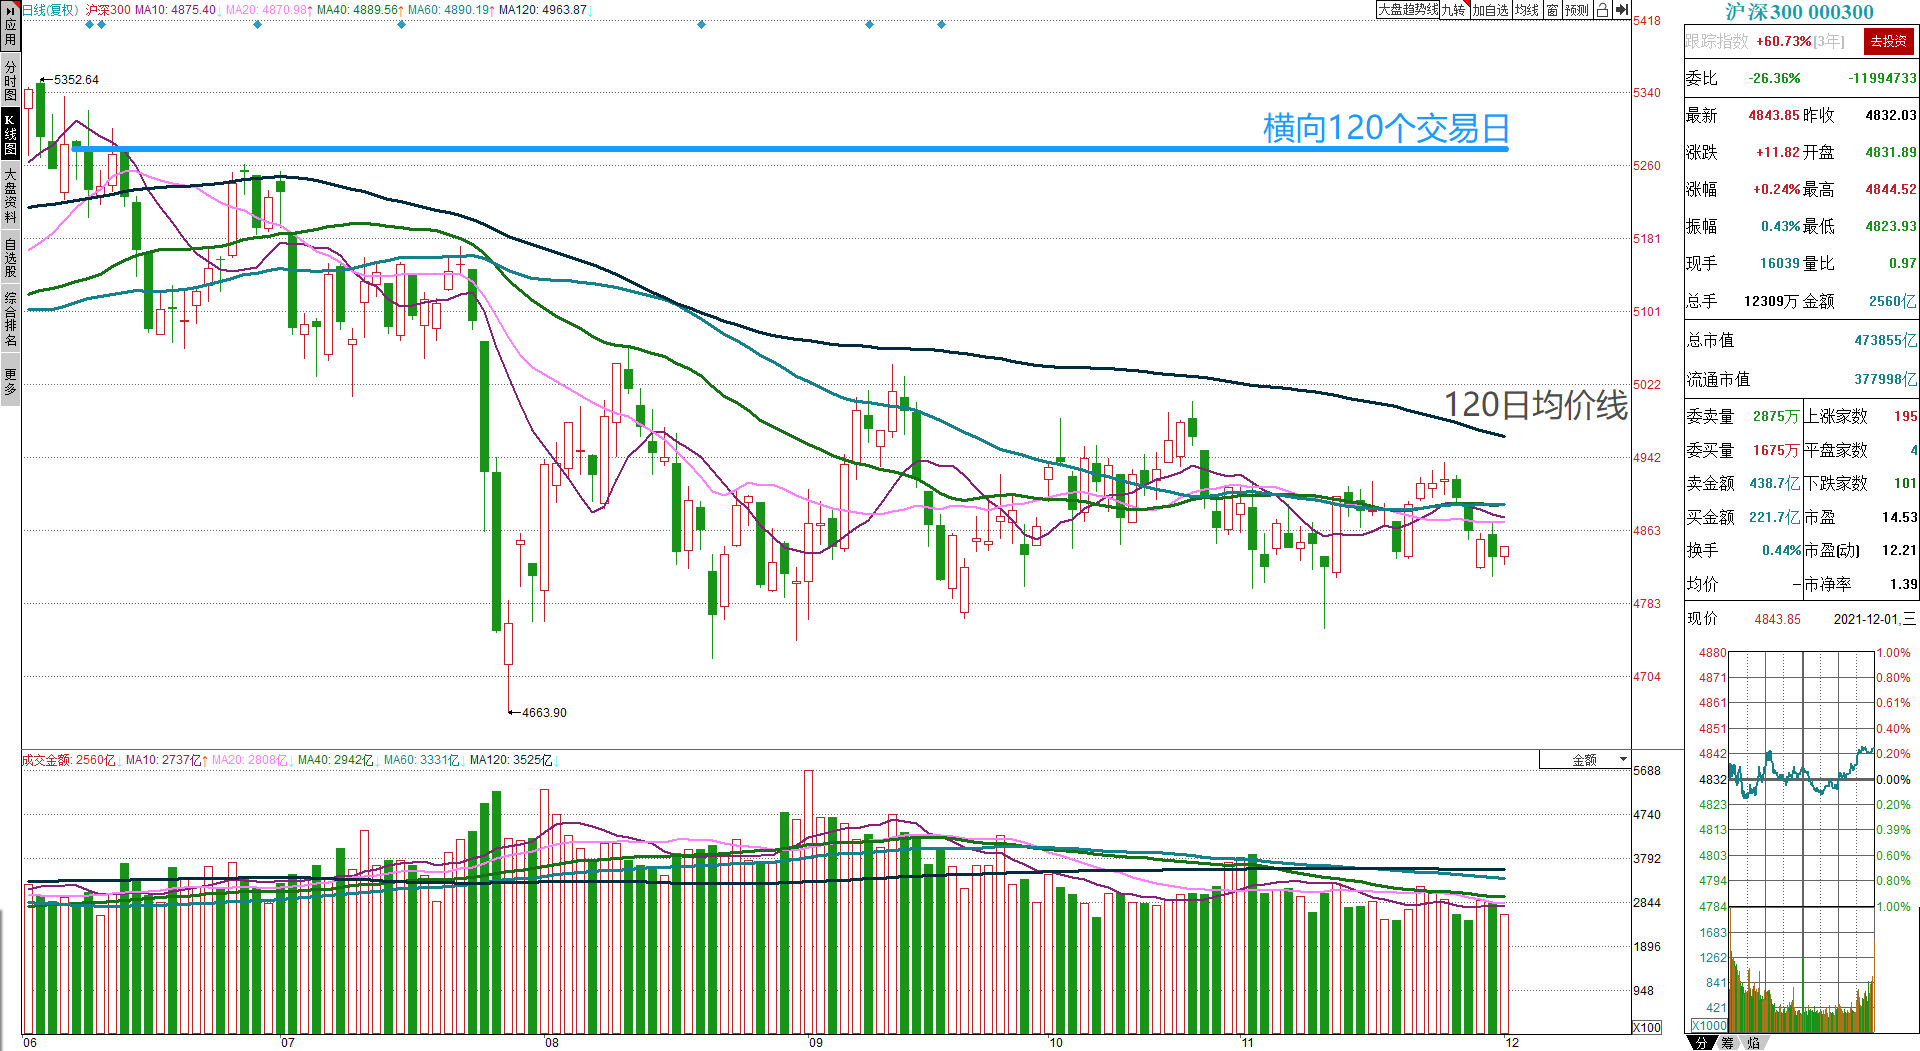Expand the 金额 indicator dropdown

coord(1585,760)
